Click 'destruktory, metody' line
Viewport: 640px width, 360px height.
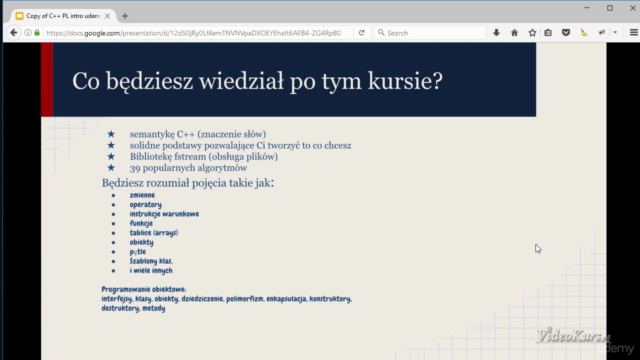pos(133,308)
